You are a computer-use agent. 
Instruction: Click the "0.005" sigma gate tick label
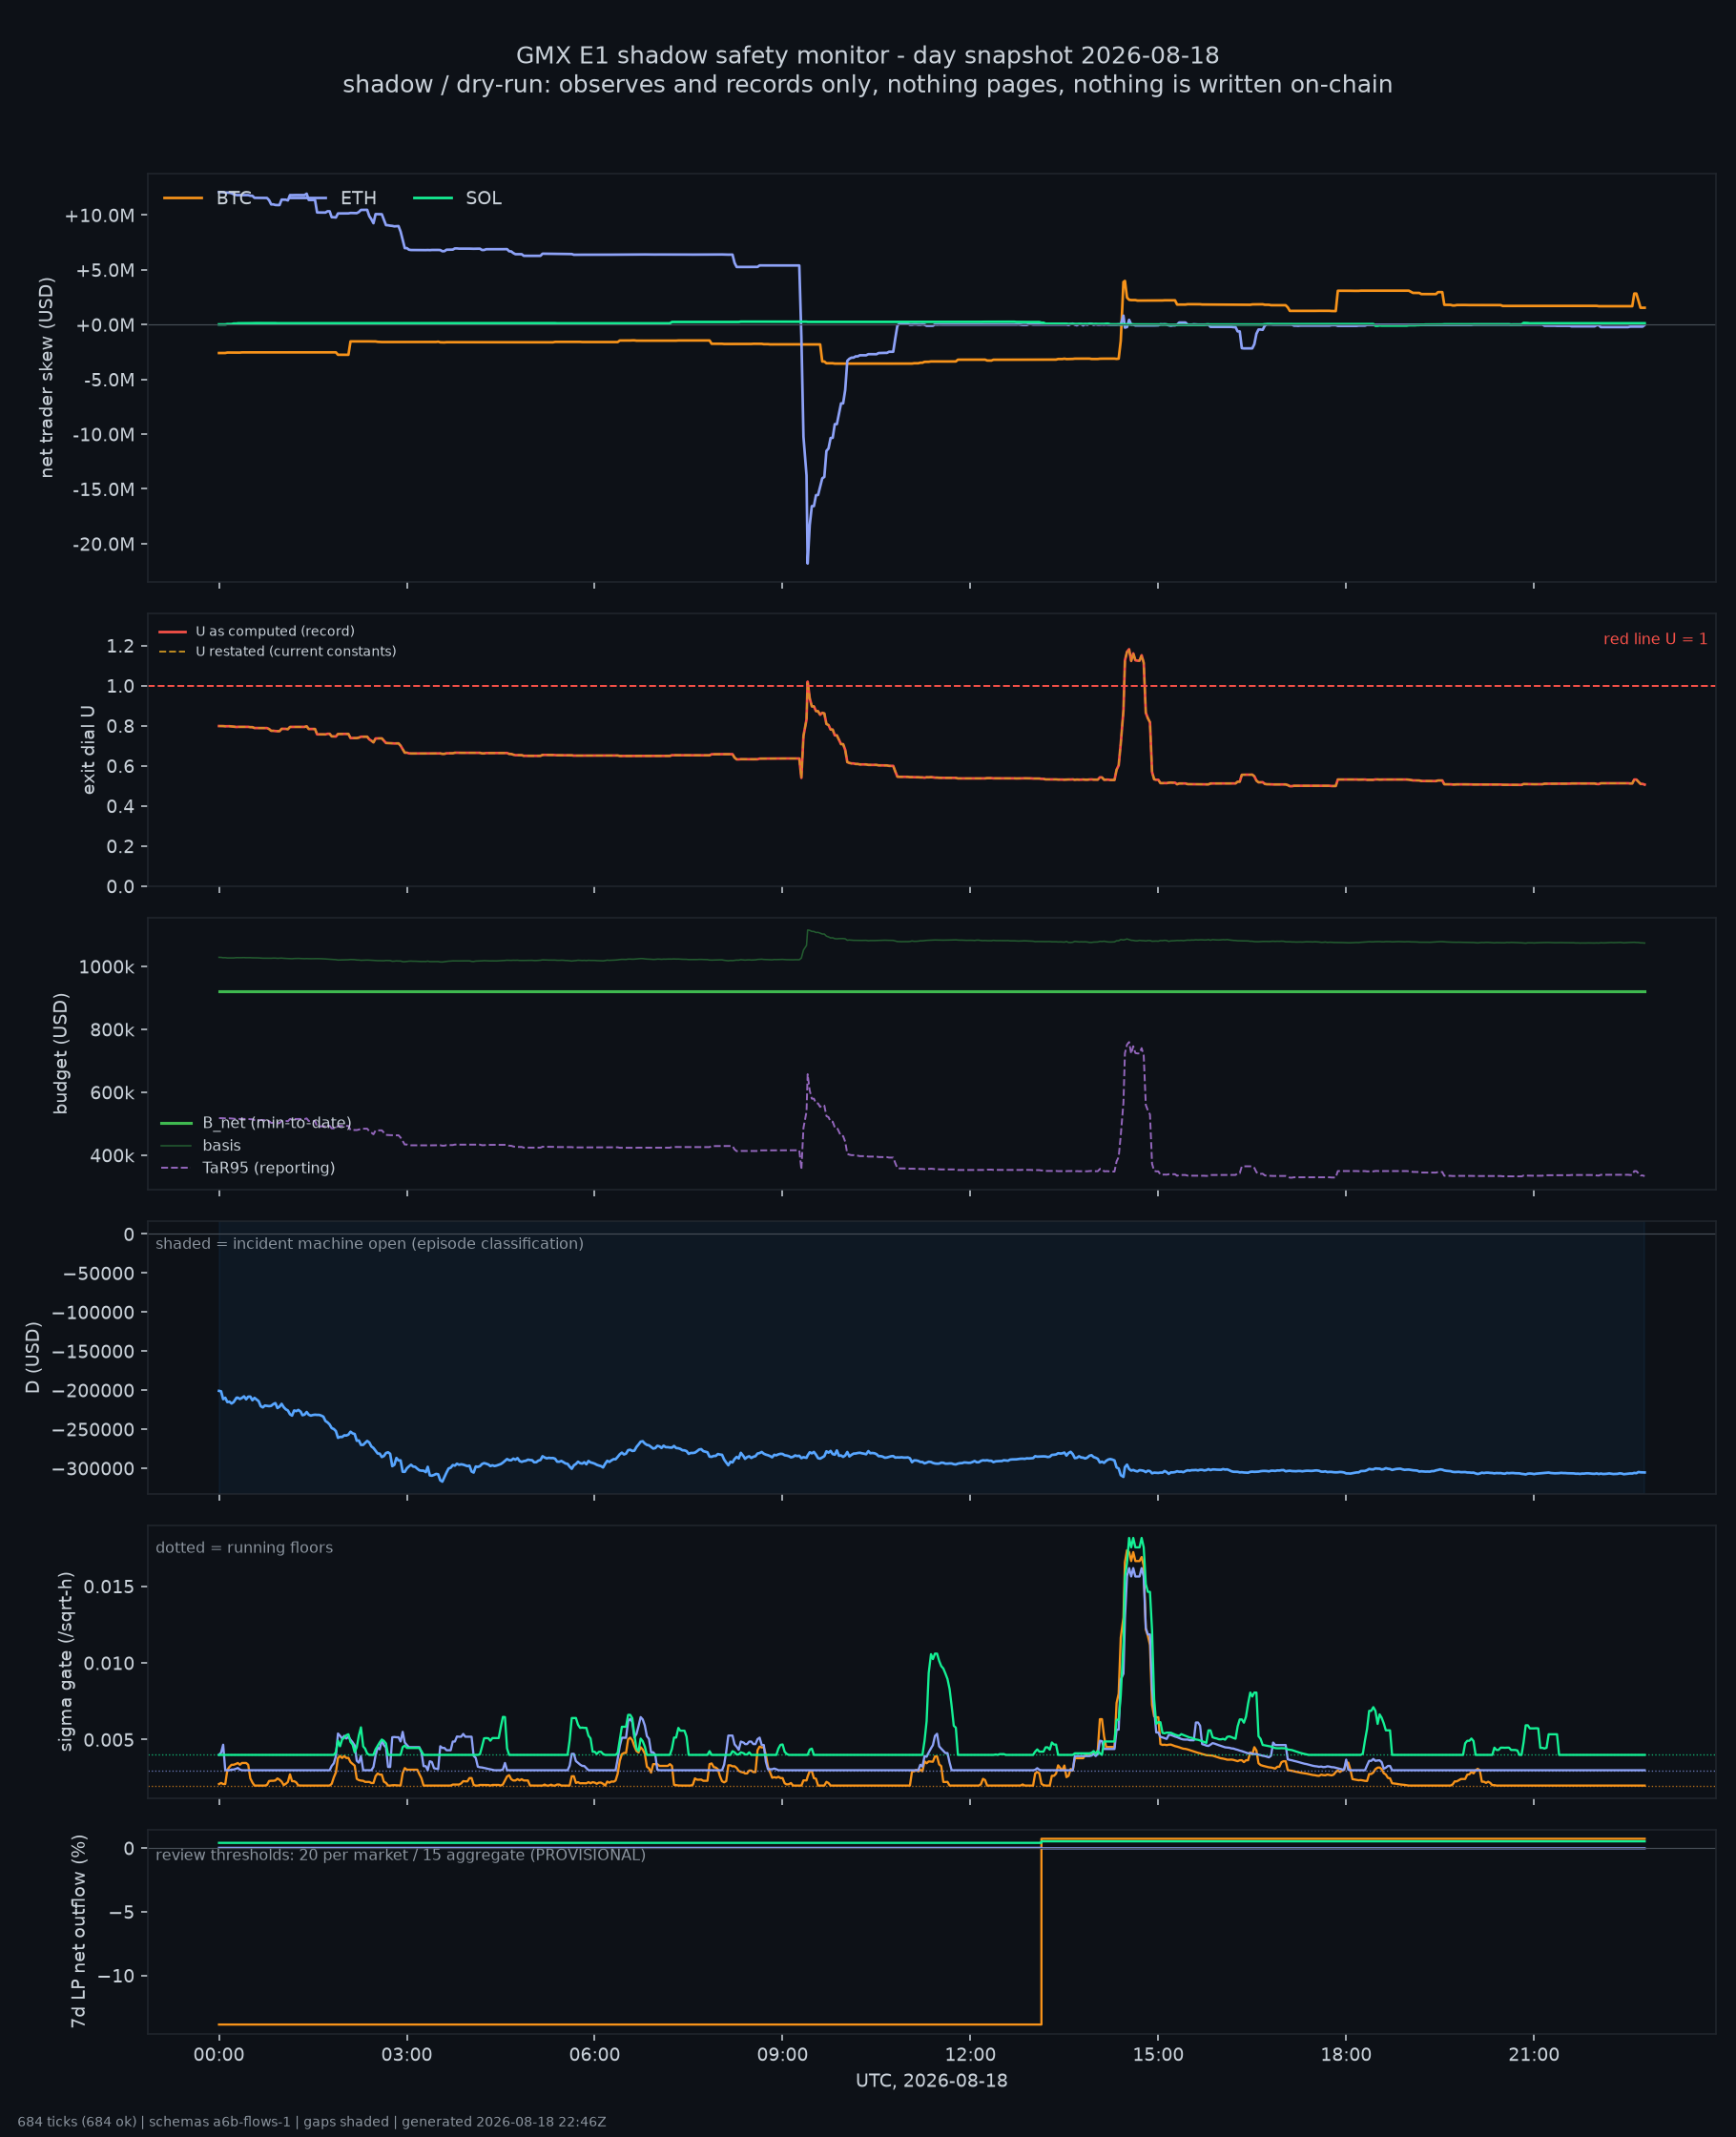109,1741
